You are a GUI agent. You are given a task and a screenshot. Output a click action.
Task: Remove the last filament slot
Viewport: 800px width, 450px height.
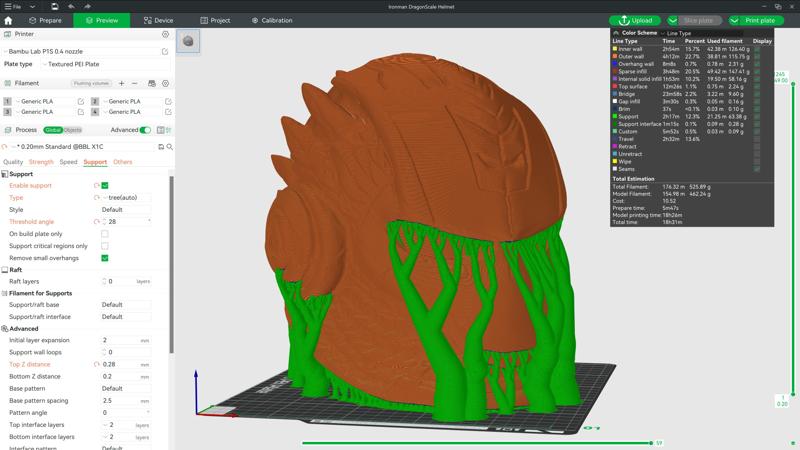pos(135,83)
